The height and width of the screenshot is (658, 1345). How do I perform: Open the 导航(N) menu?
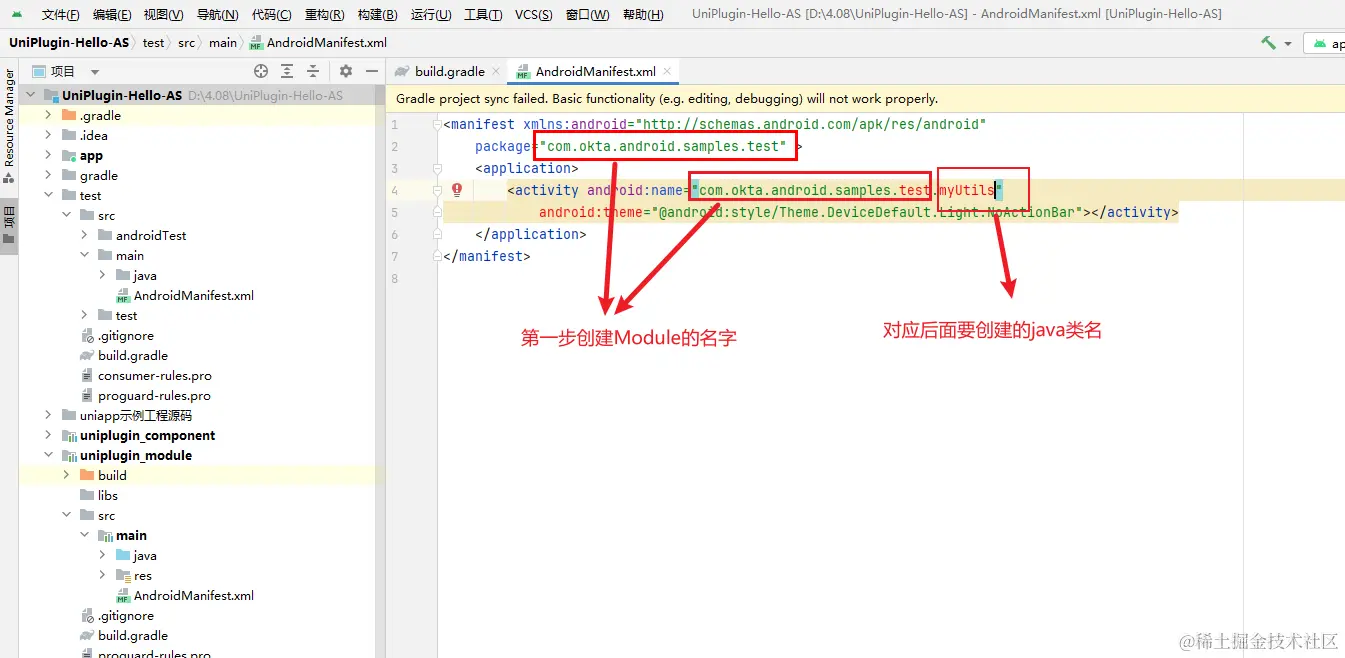tap(217, 14)
